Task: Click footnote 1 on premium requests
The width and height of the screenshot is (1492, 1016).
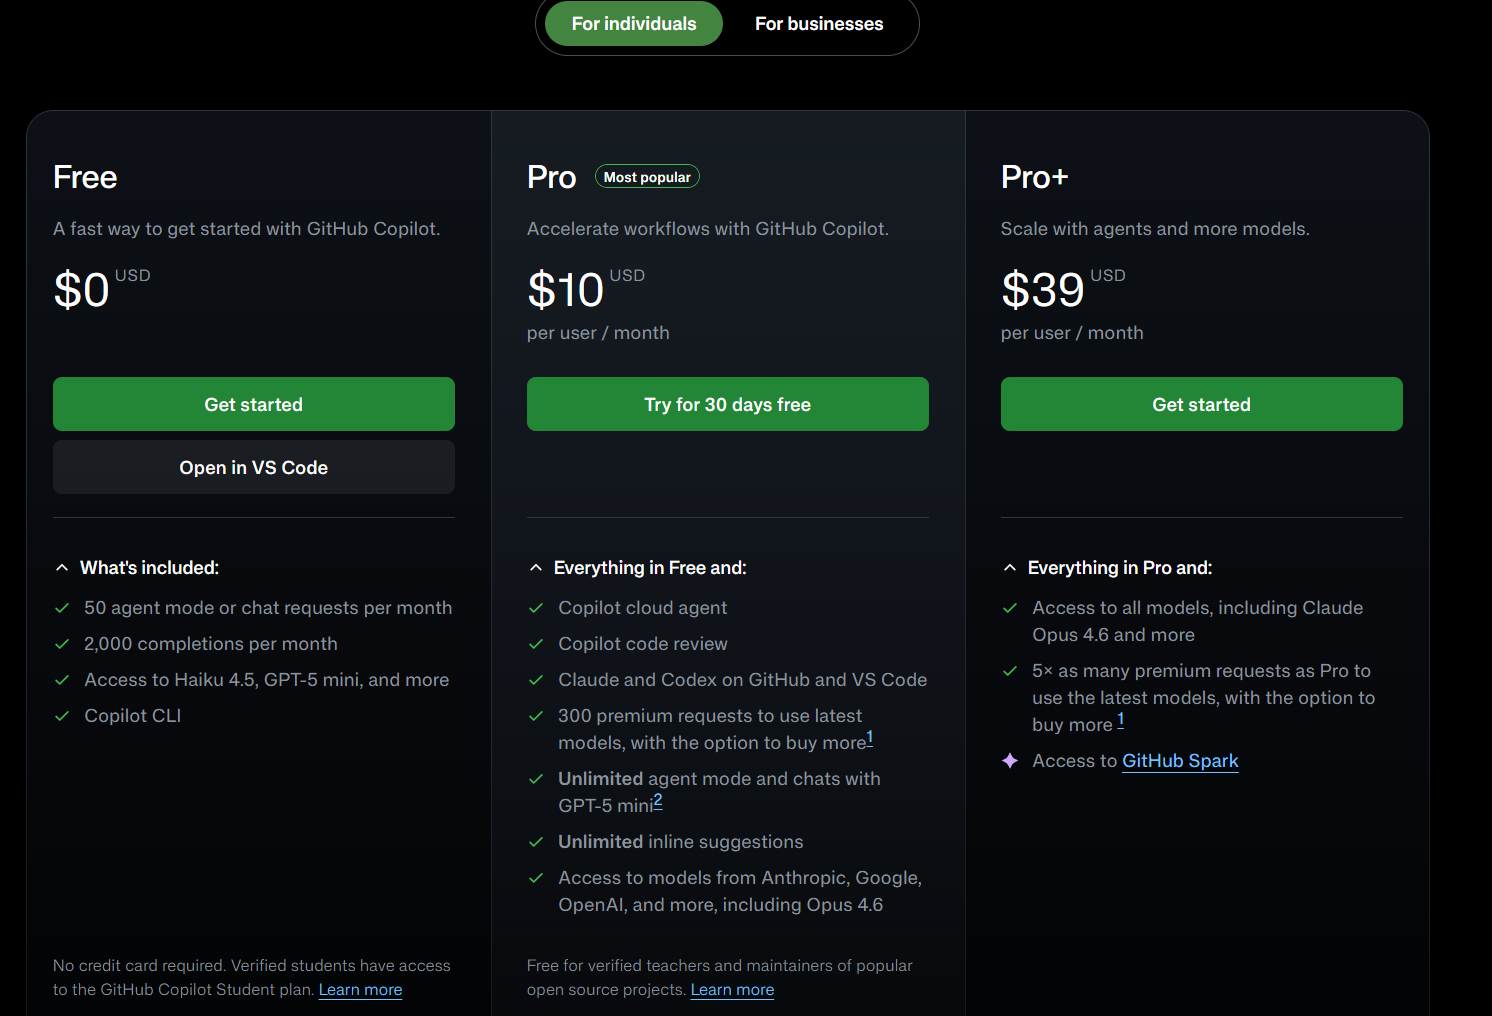Action: pyautogui.click(x=870, y=736)
